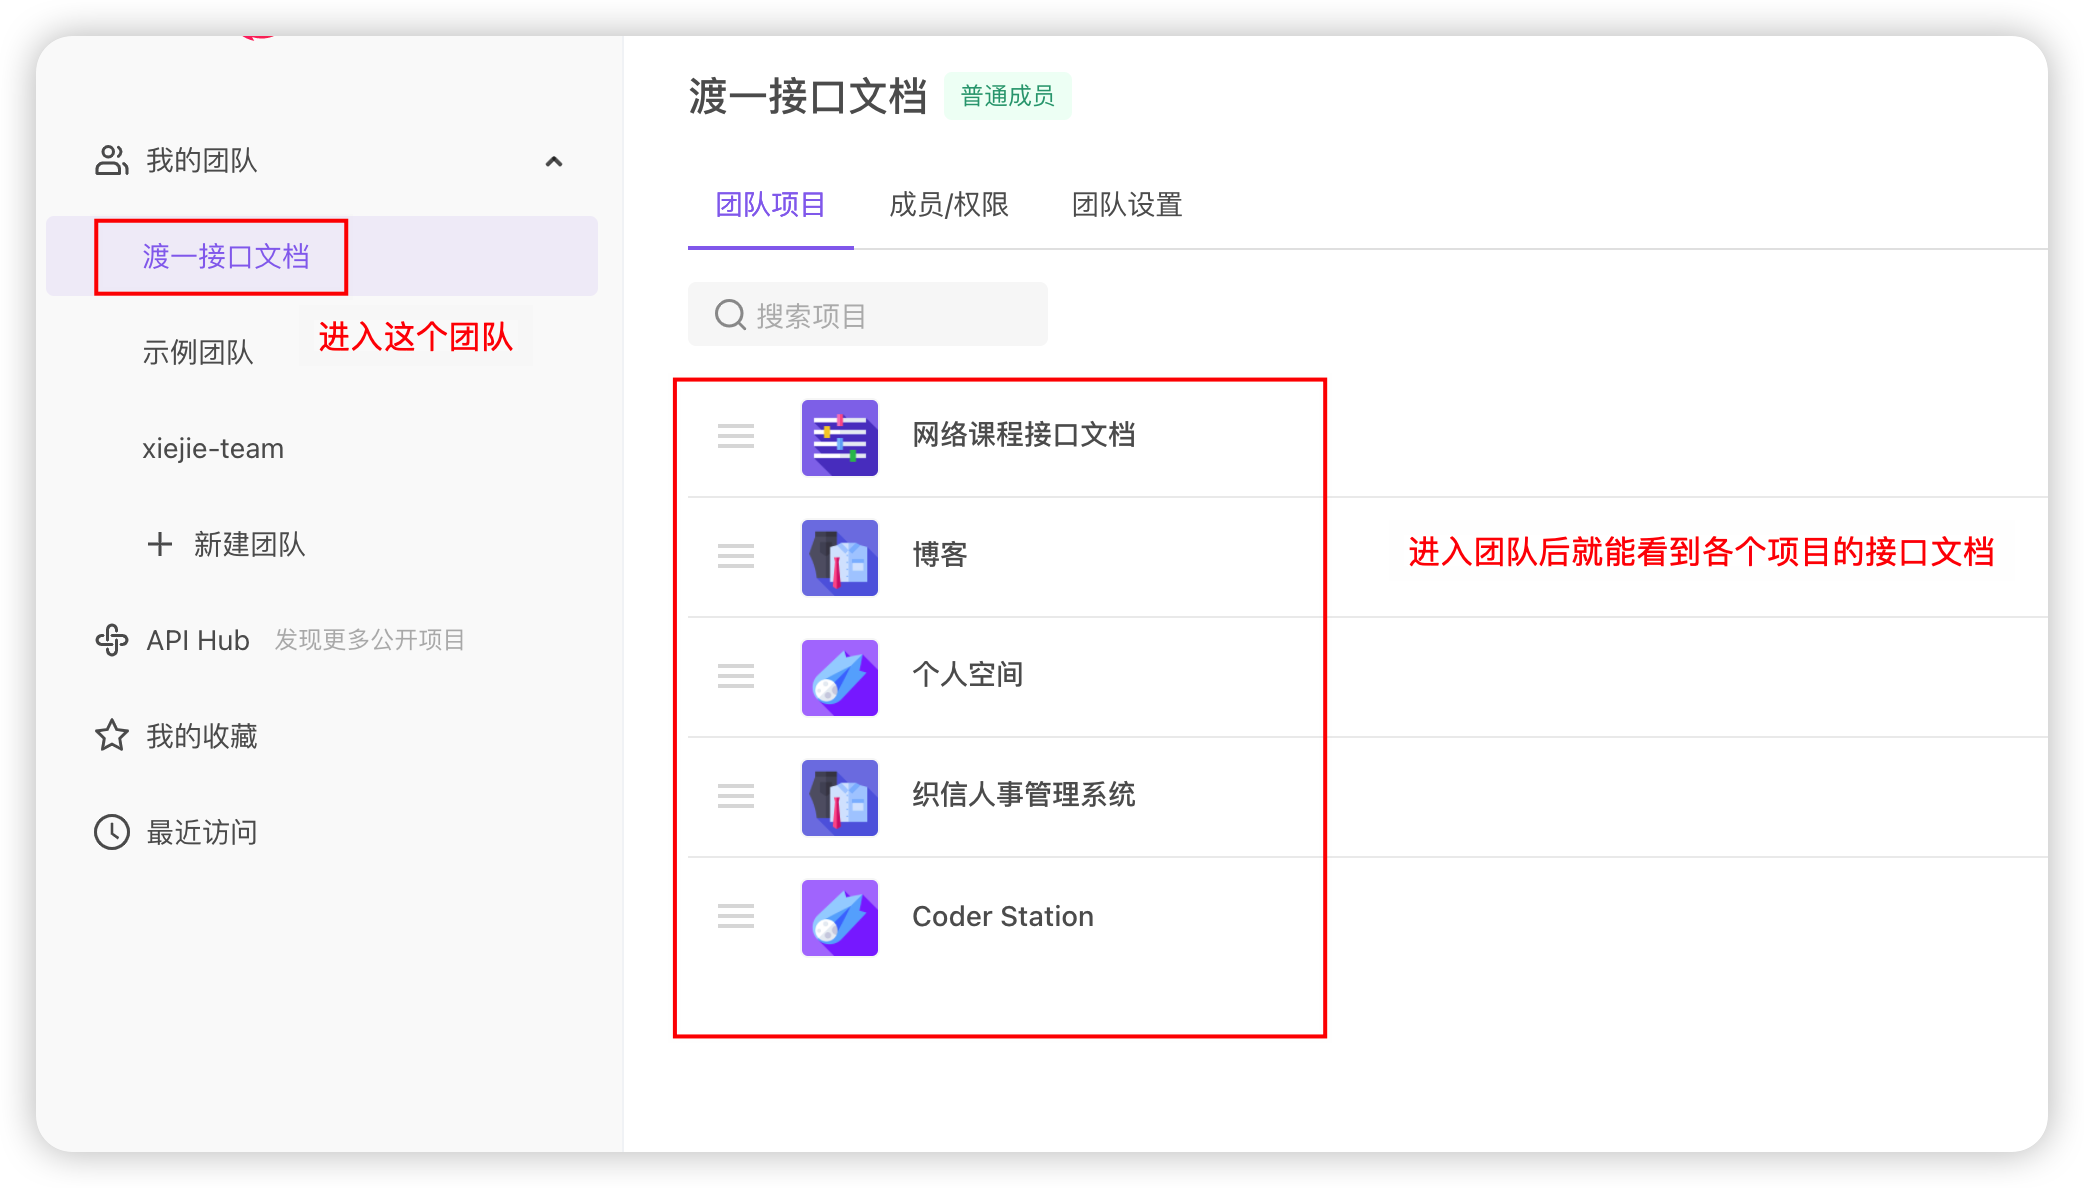Click drag handle of 博客 row
The width and height of the screenshot is (2084, 1188).
[736, 556]
